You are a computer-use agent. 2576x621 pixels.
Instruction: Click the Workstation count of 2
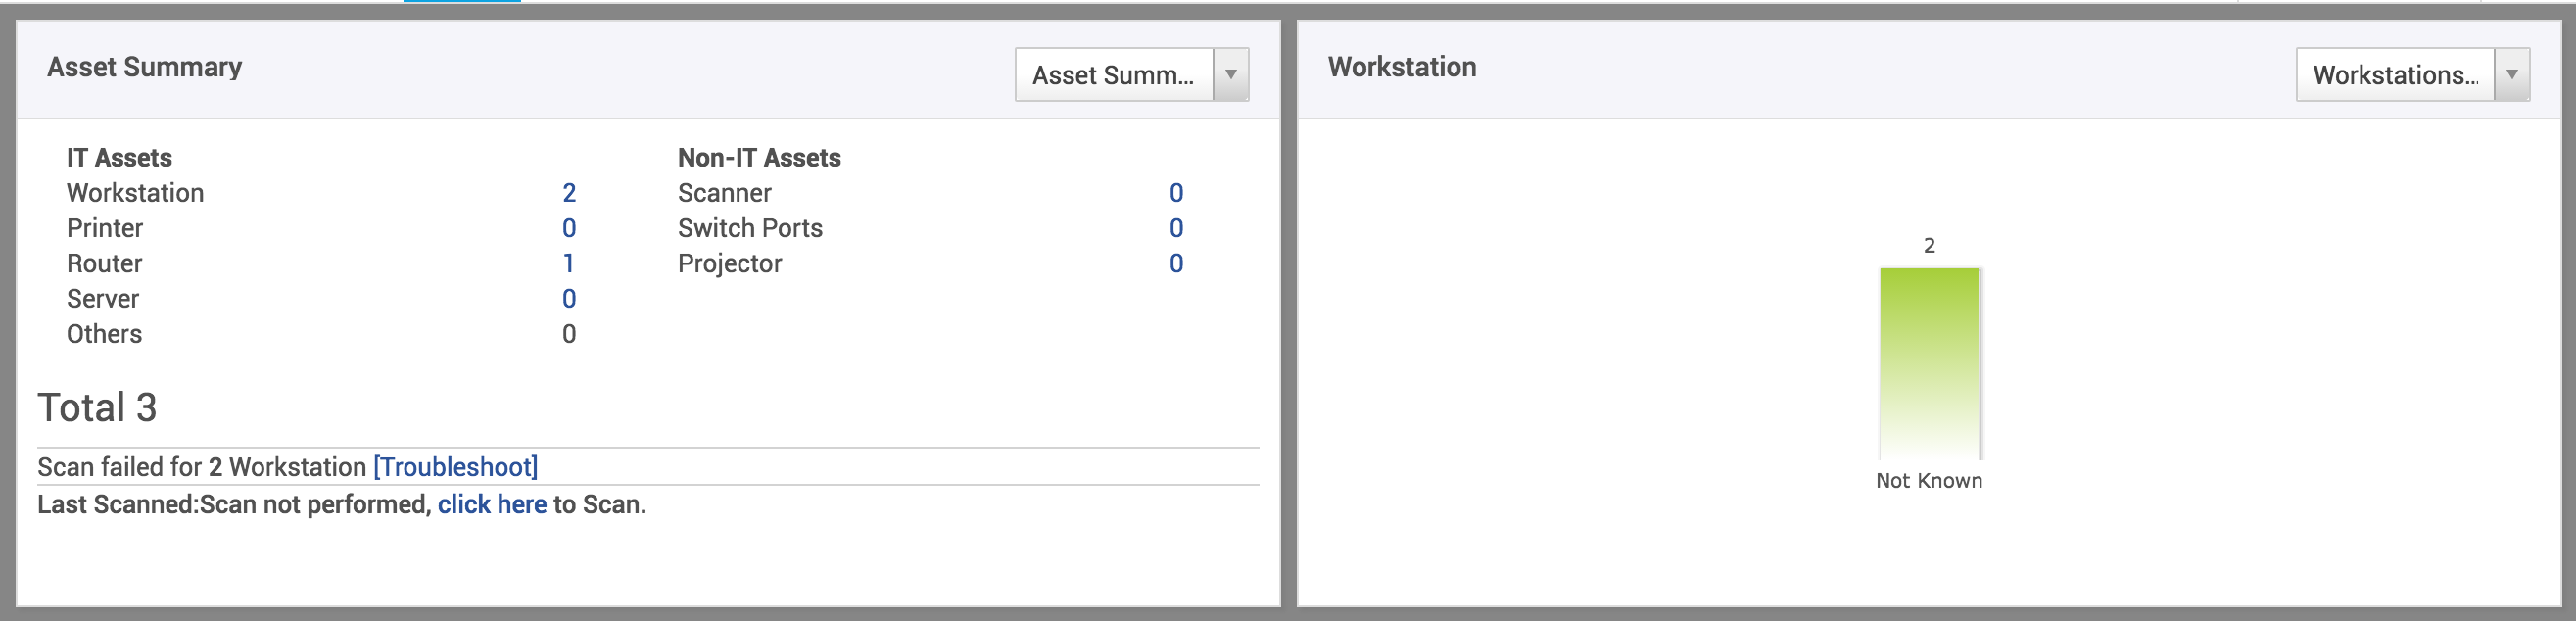coord(568,193)
